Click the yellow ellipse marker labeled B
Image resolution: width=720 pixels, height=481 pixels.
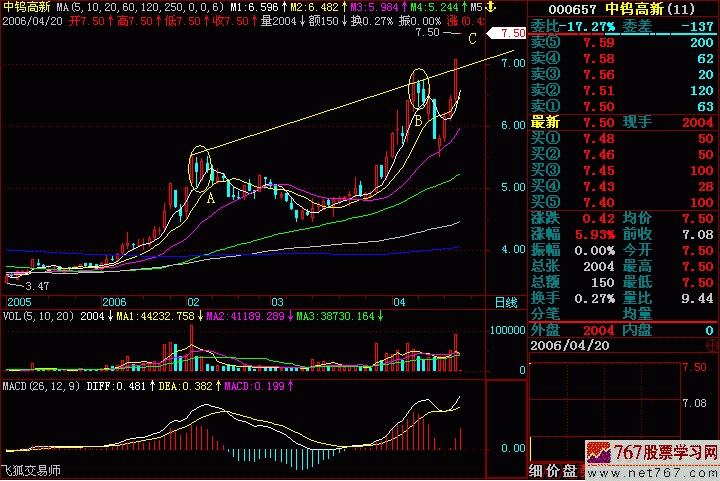[x=419, y=91]
